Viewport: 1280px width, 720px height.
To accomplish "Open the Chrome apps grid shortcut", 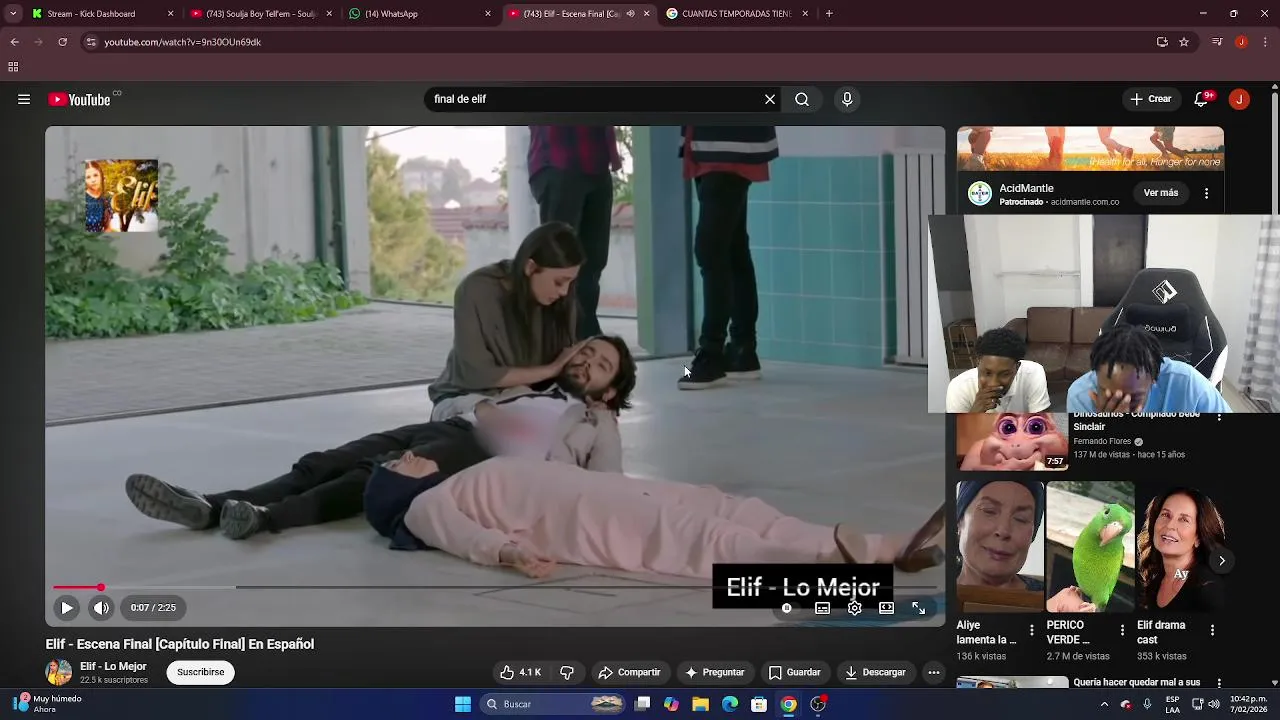I will 13,67.
